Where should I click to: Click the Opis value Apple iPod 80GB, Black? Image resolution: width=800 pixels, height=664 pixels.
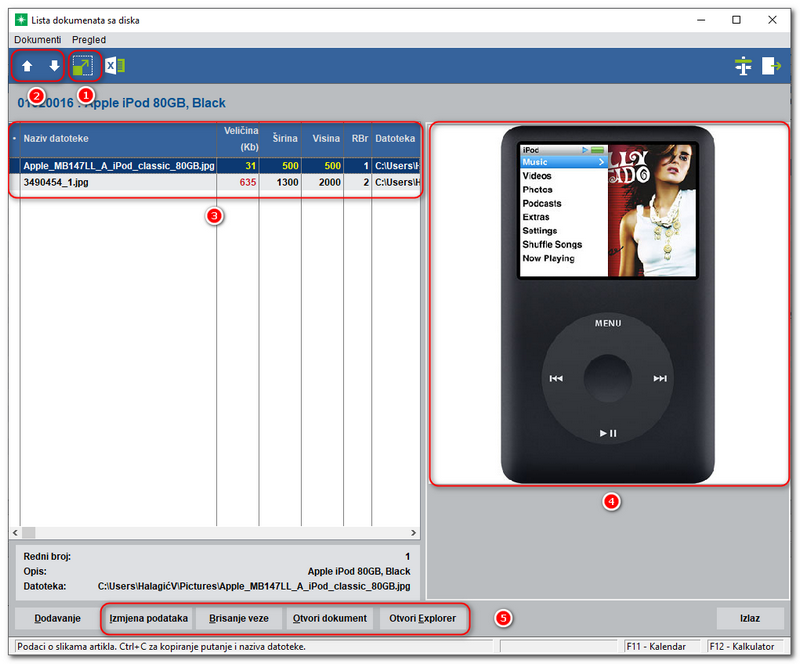coord(359,572)
